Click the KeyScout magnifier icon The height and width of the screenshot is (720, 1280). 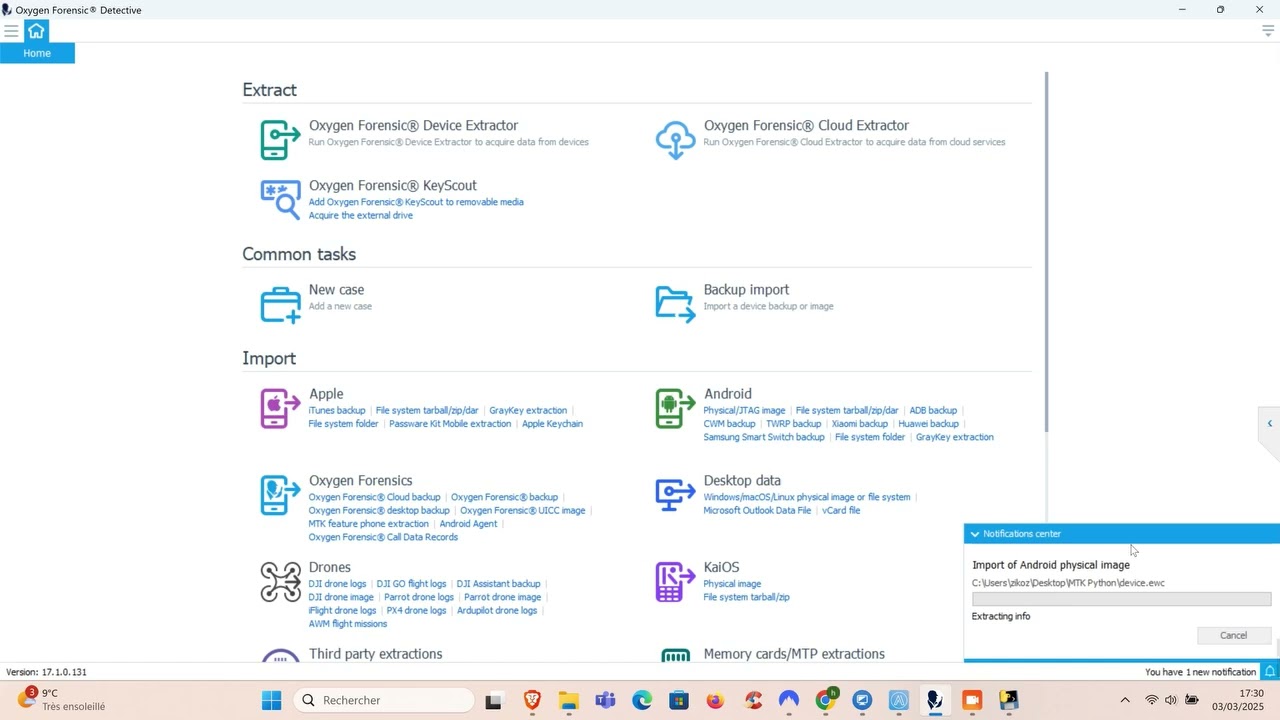point(280,200)
